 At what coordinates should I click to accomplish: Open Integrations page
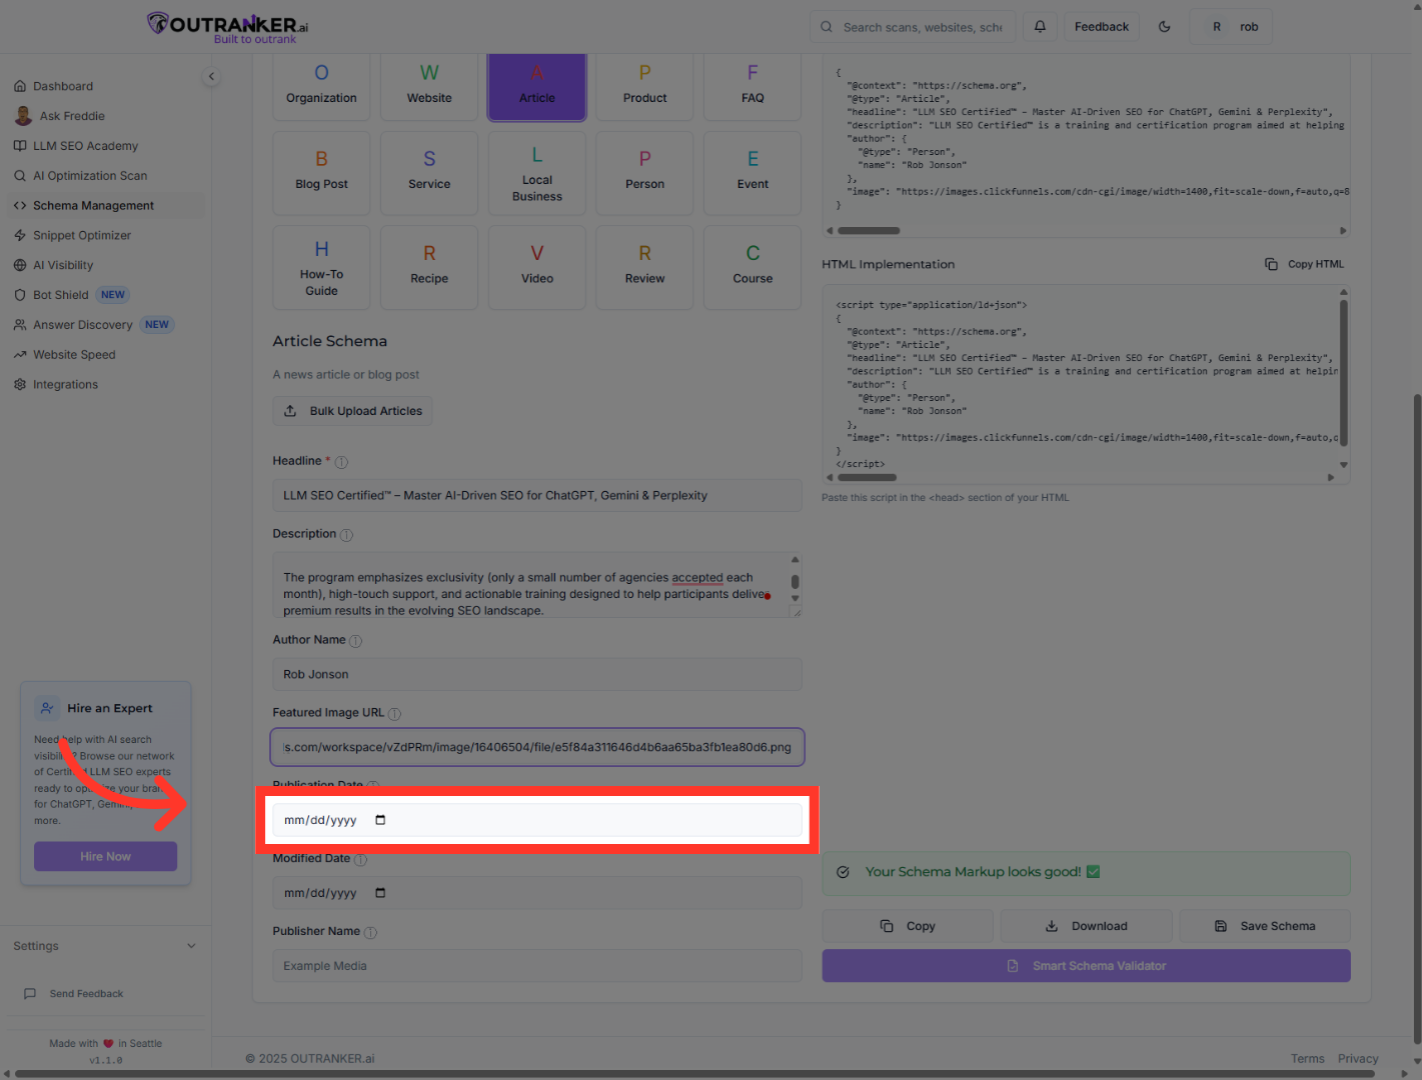(x=65, y=385)
